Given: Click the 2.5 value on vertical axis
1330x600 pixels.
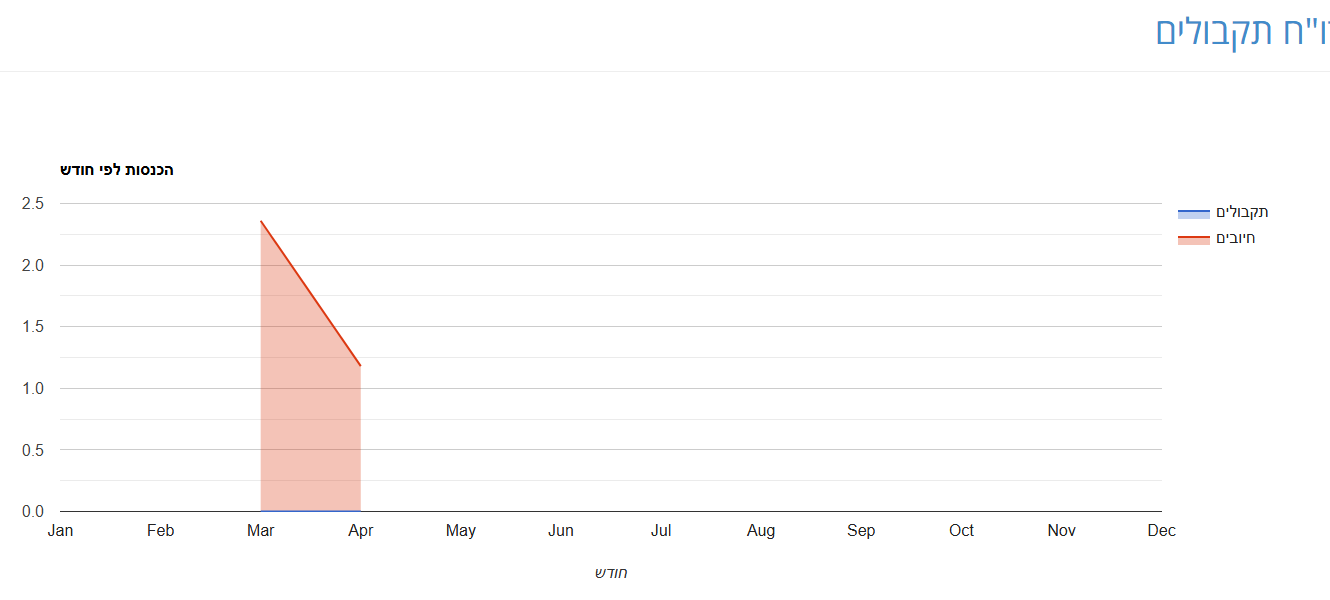Looking at the screenshot, I should tap(33, 203).
